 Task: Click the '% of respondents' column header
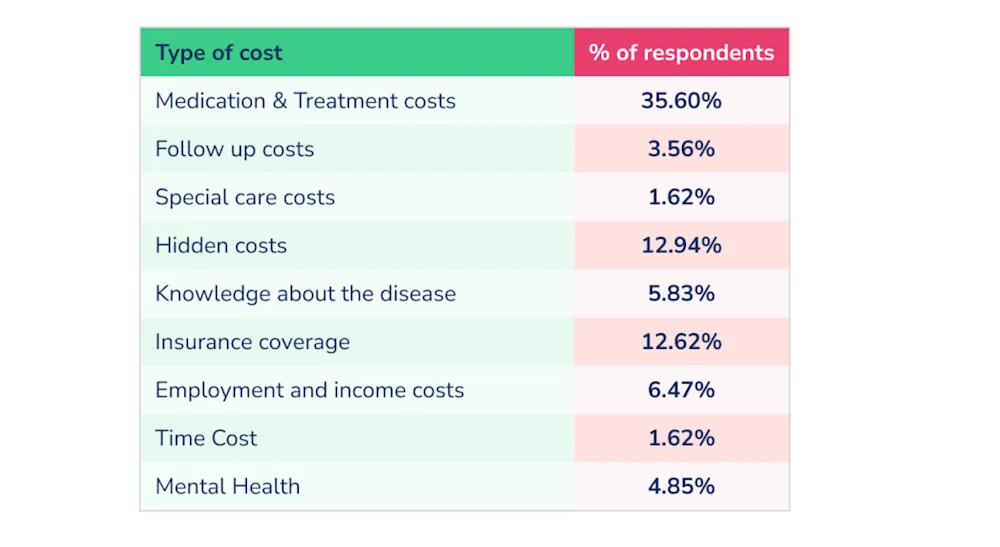pyautogui.click(x=681, y=52)
